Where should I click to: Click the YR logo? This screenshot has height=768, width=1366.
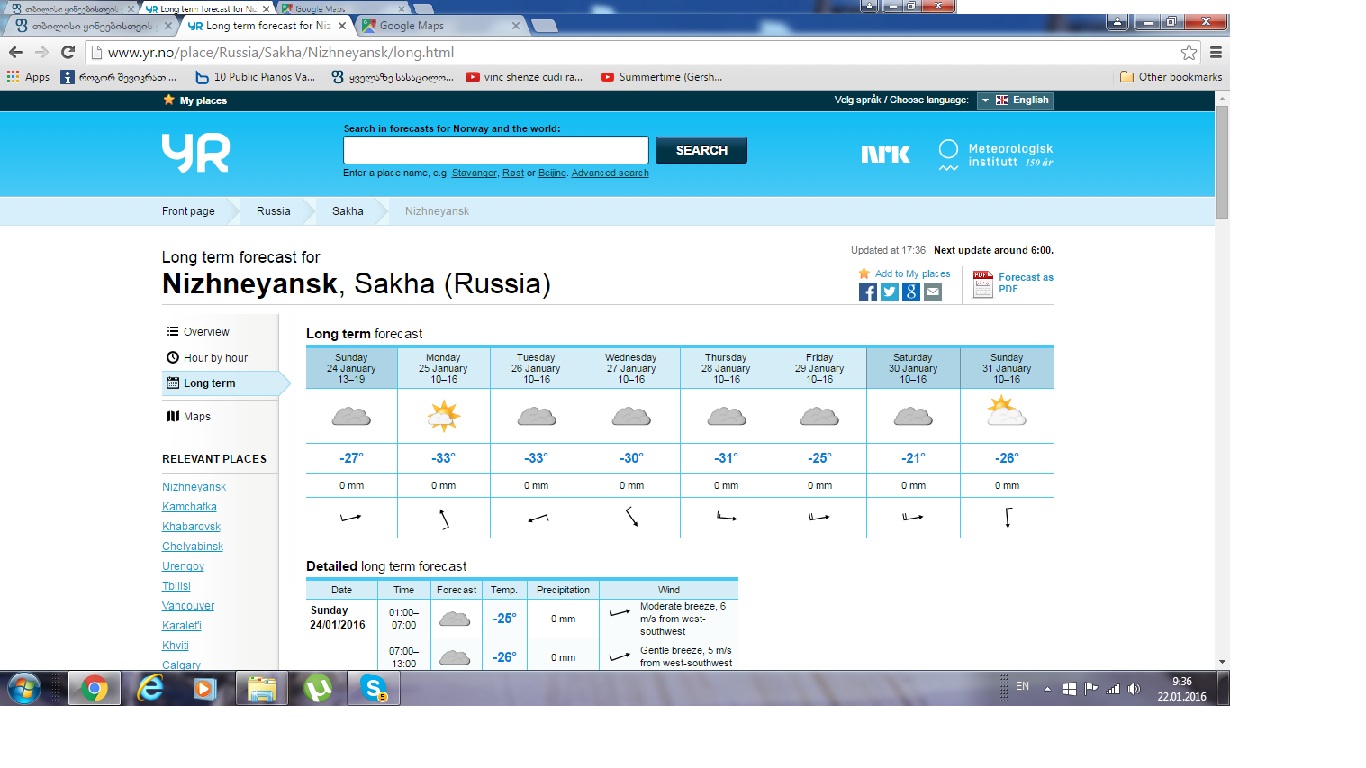point(196,152)
